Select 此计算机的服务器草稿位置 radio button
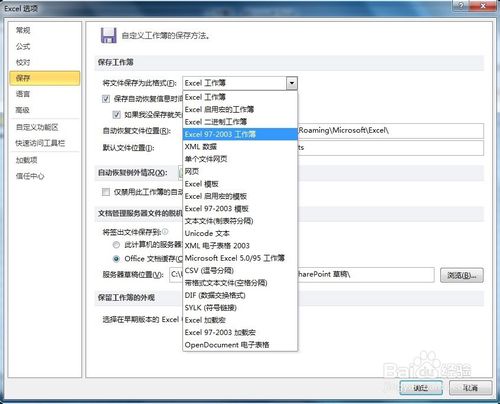This screenshot has width=500, height=404. (116, 245)
